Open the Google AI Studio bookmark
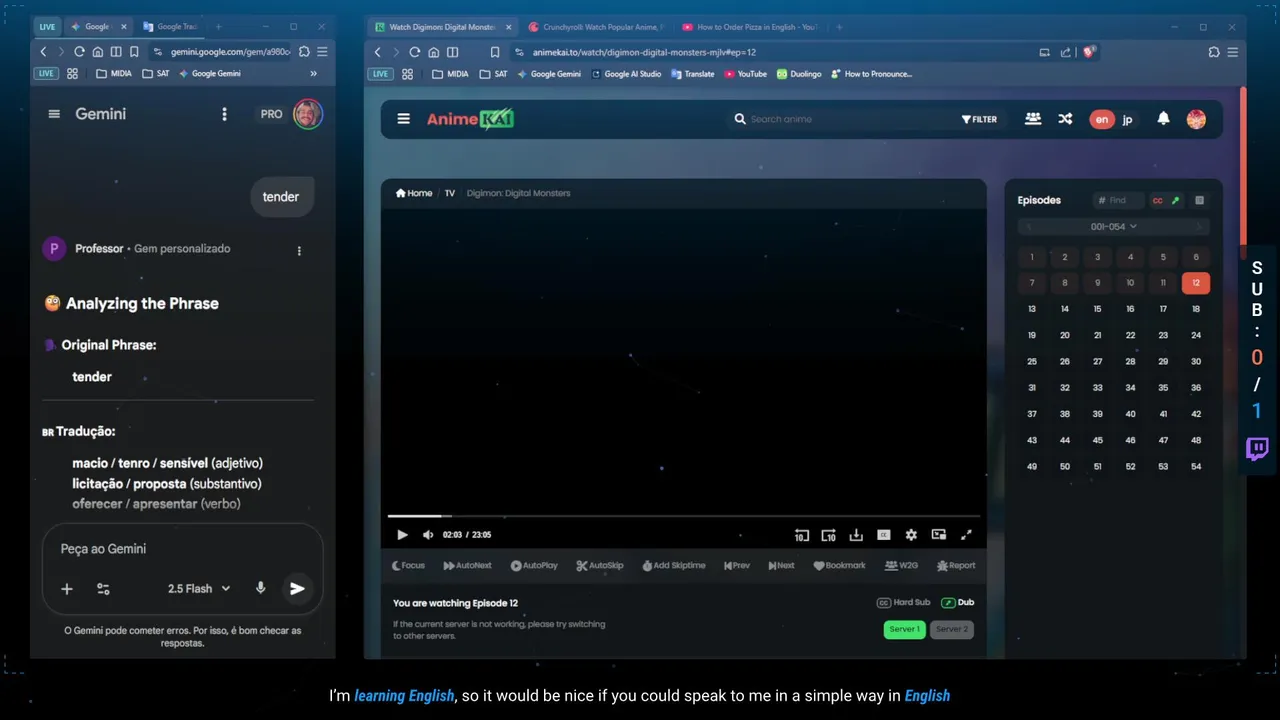Viewport: 1280px width, 720px height. [626, 74]
